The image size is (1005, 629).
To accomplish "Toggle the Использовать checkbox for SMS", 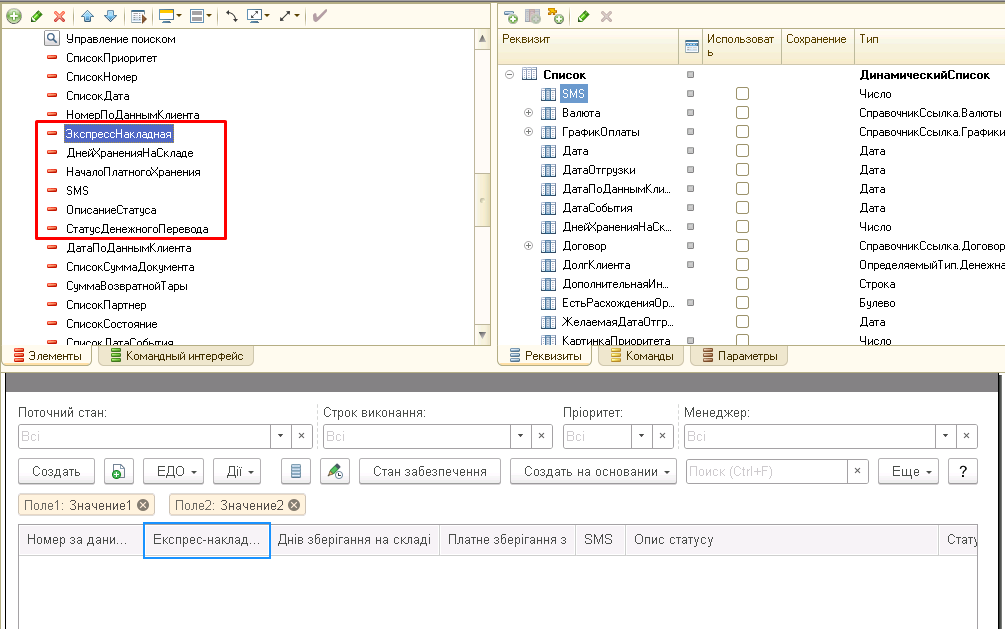I will click(742, 94).
